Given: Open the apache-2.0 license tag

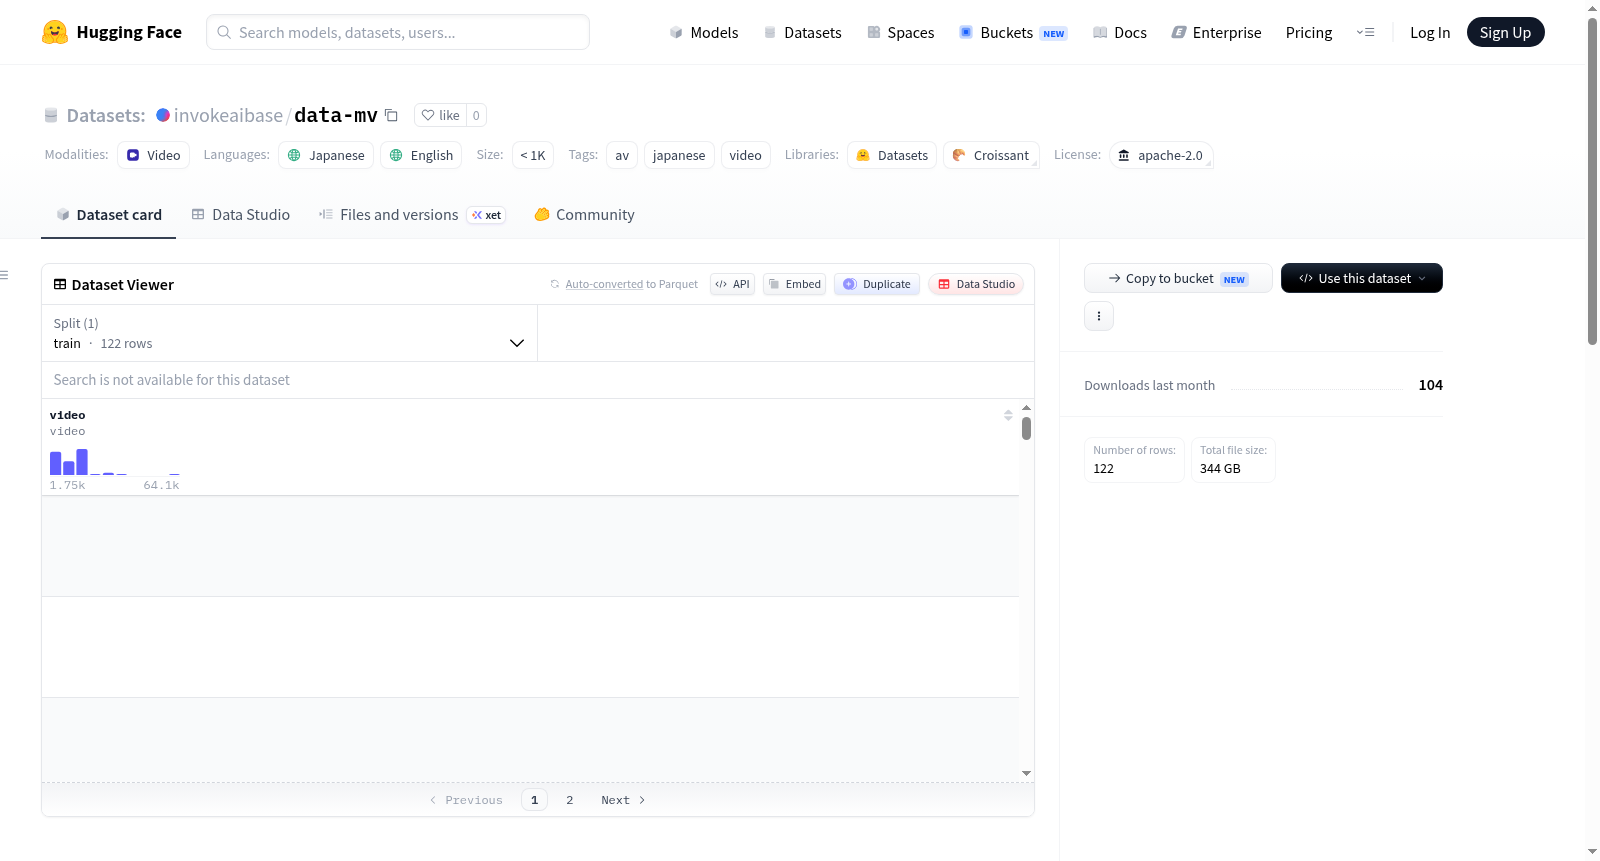Looking at the screenshot, I should click(x=1161, y=155).
